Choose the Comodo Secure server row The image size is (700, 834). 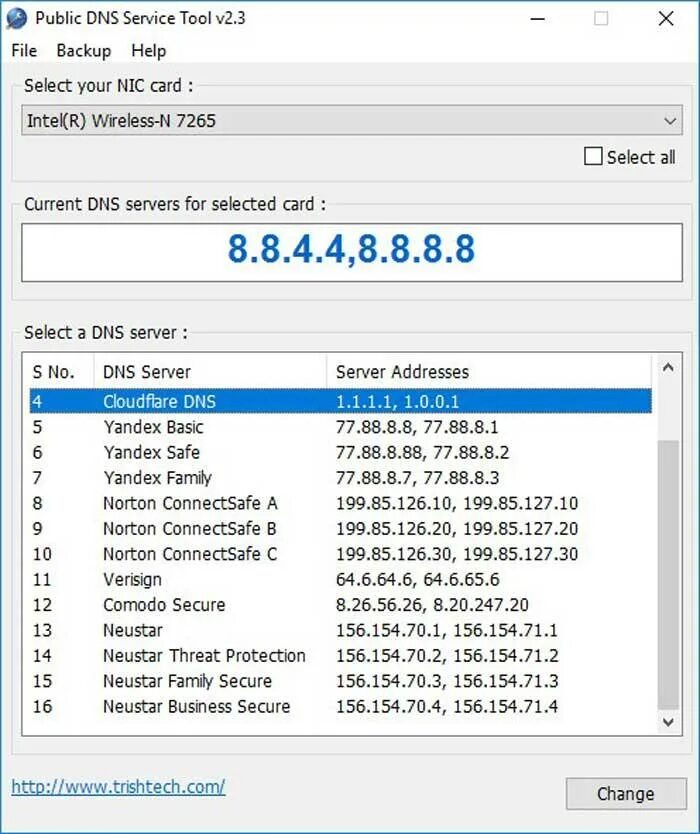[x=340, y=605]
